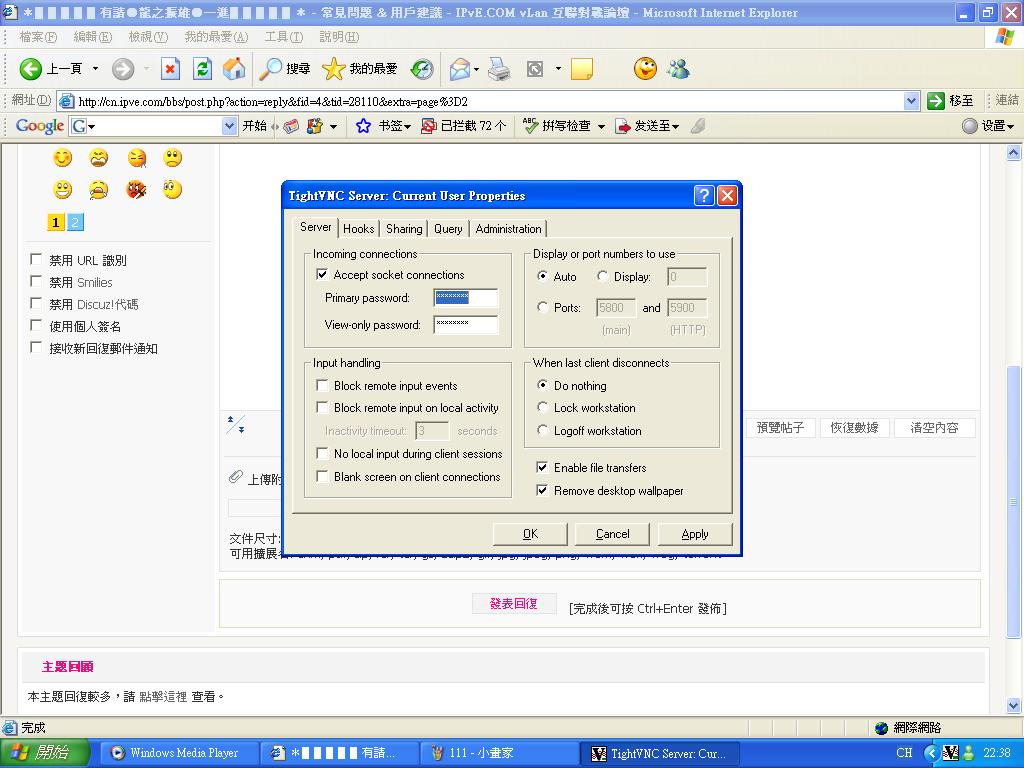1024x768 pixels.
Task: Stop page loading with red X icon
Action: (170, 69)
